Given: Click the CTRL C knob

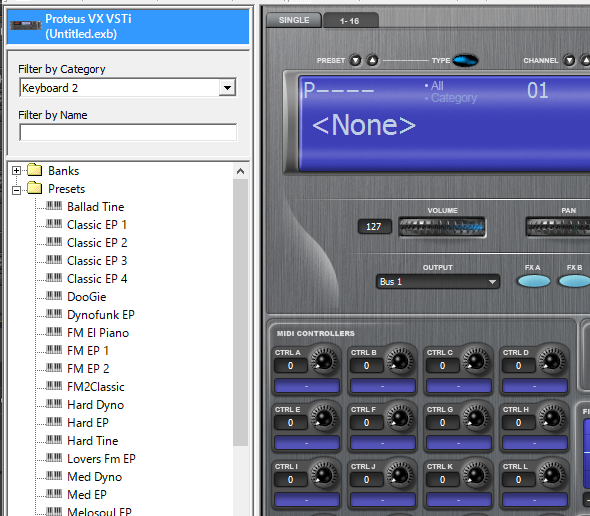Looking at the screenshot, I should click(x=476, y=360).
